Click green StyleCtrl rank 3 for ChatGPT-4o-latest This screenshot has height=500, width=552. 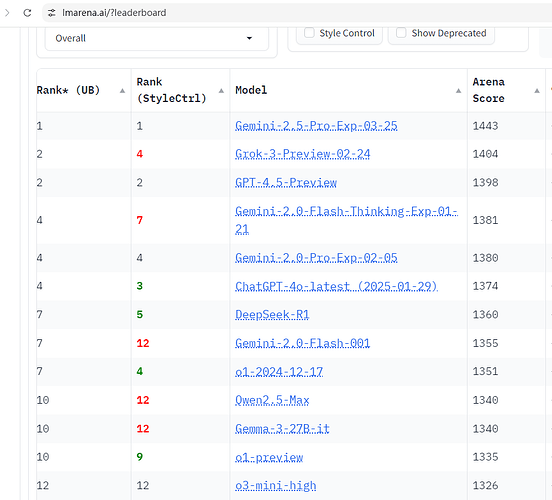point(140,286)
